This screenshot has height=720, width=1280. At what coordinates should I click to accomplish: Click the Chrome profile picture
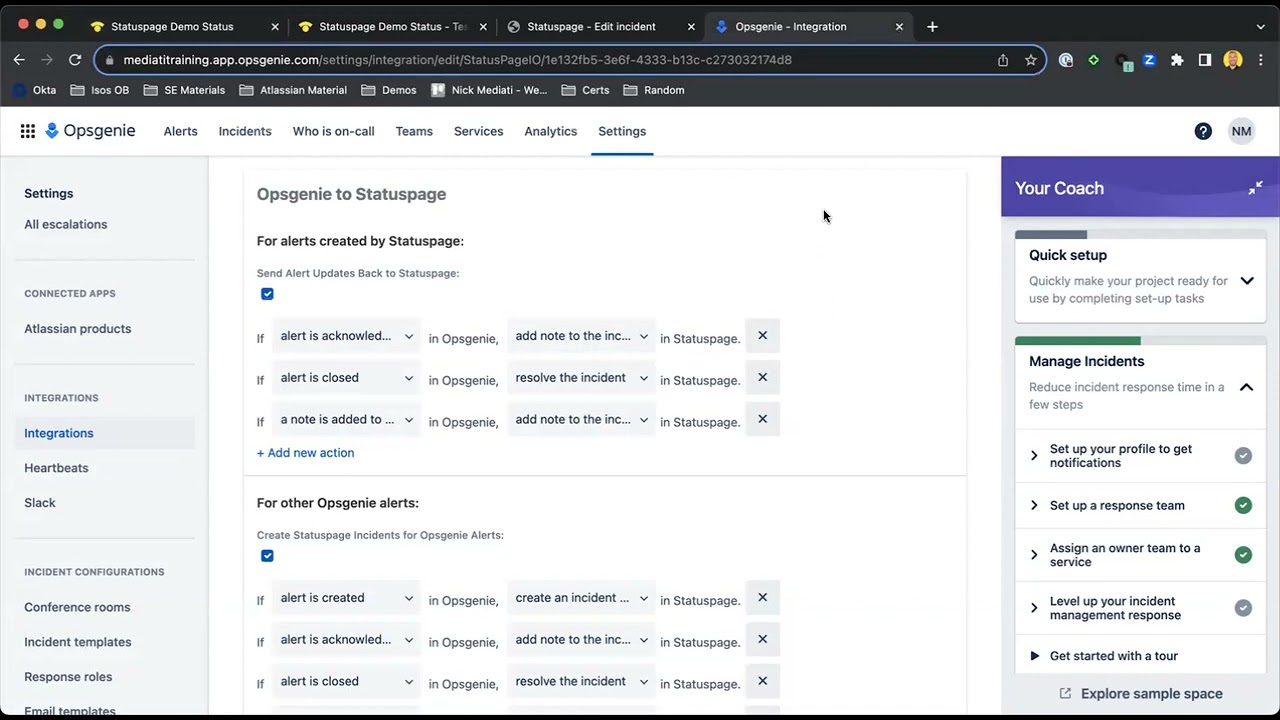1233,60
